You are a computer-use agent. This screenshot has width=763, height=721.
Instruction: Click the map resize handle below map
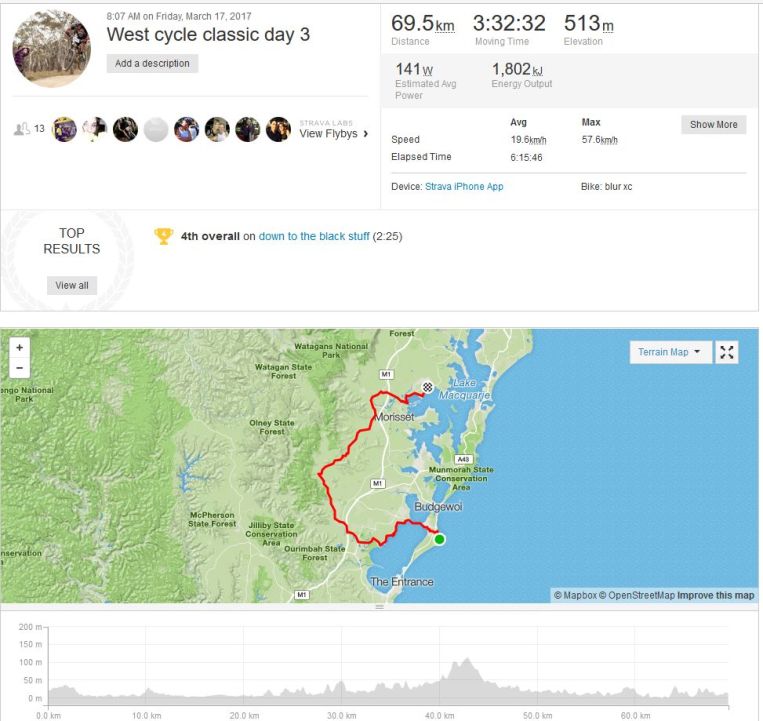379,607
